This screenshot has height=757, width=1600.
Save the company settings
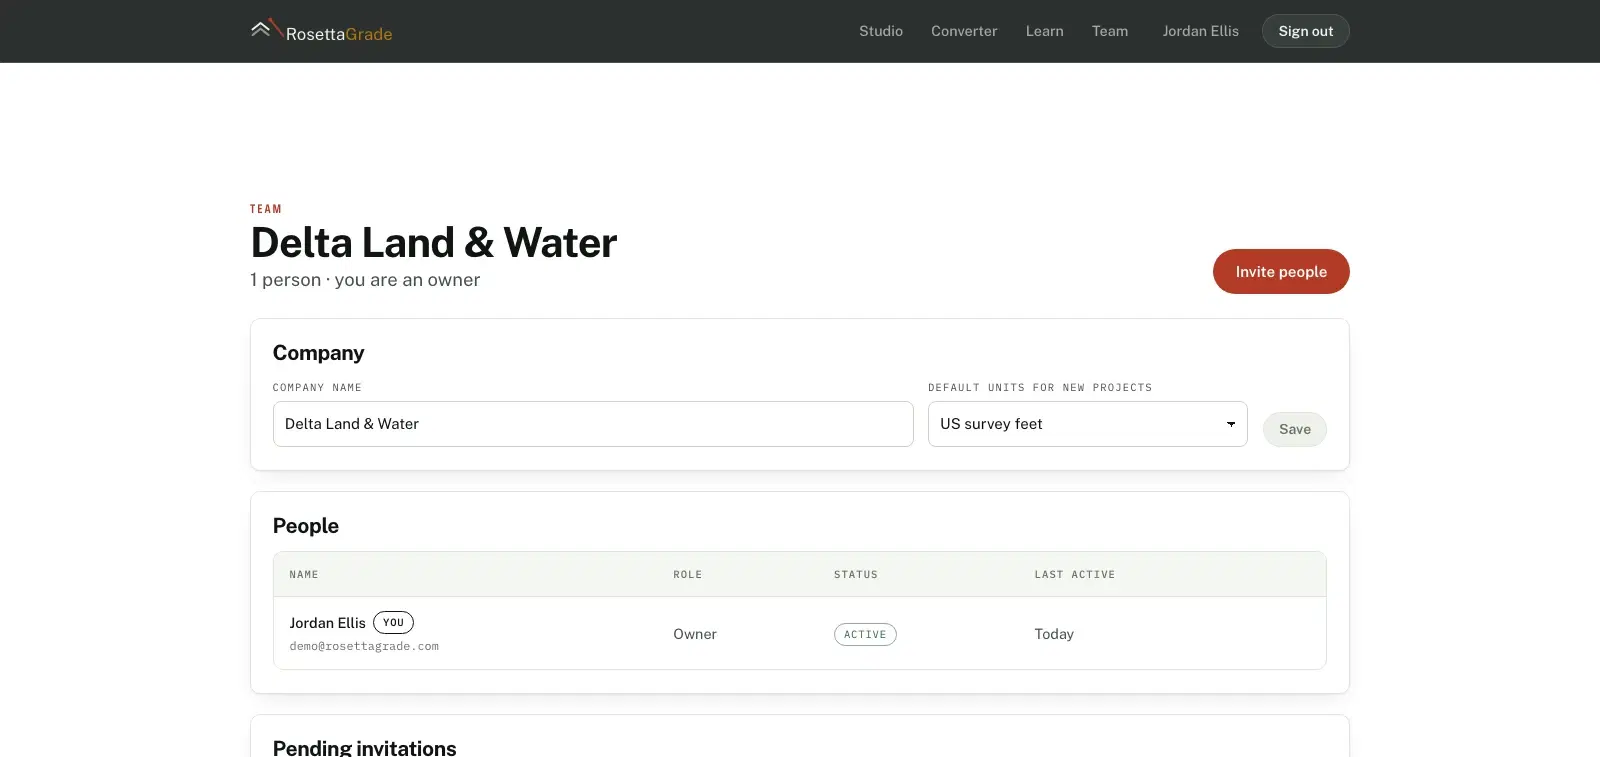(1295, 429)
